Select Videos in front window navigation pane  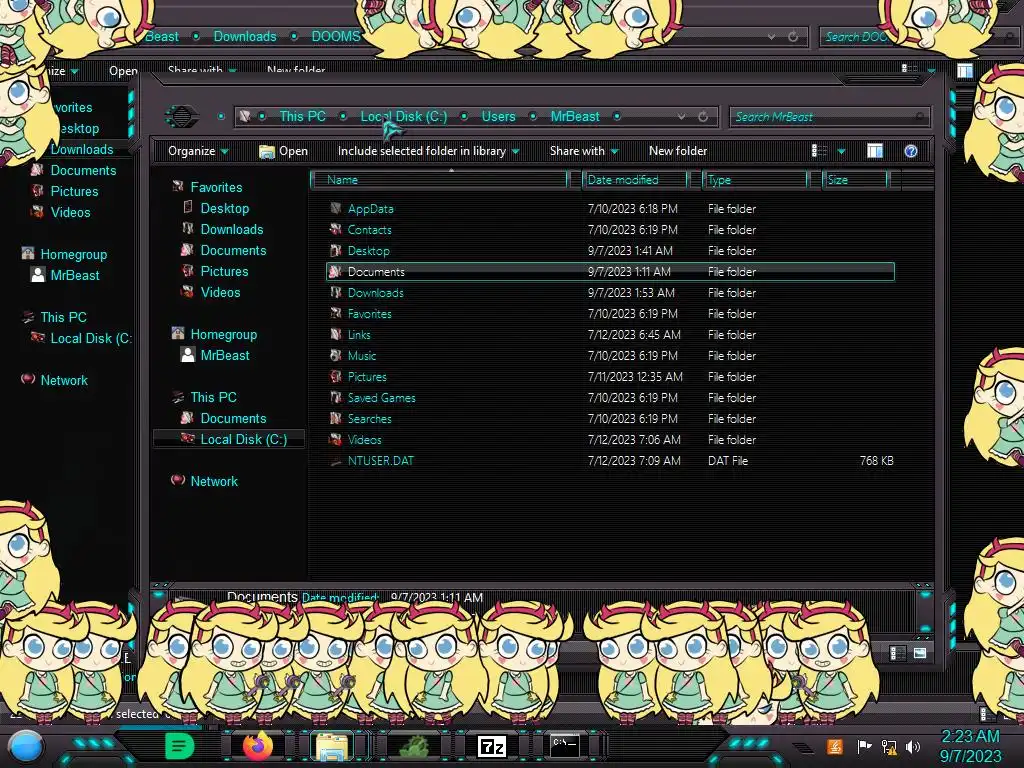coord(220,293)
